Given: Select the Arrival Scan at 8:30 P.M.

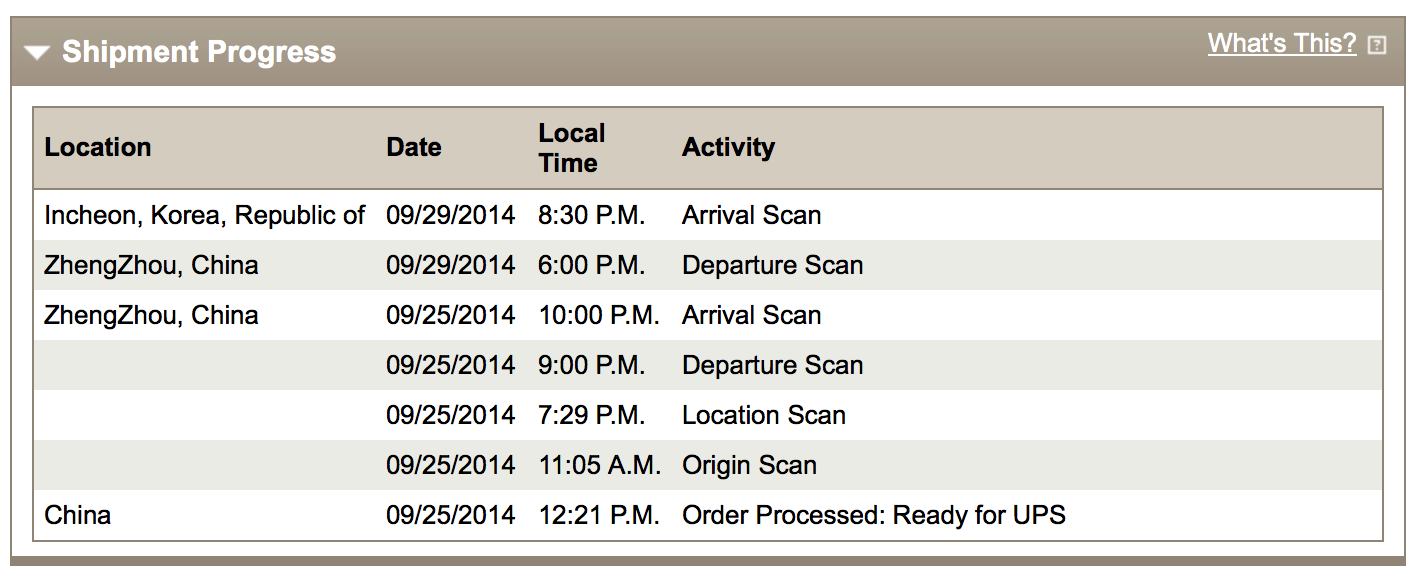Looking at the screenshot, I should [751, 215].
